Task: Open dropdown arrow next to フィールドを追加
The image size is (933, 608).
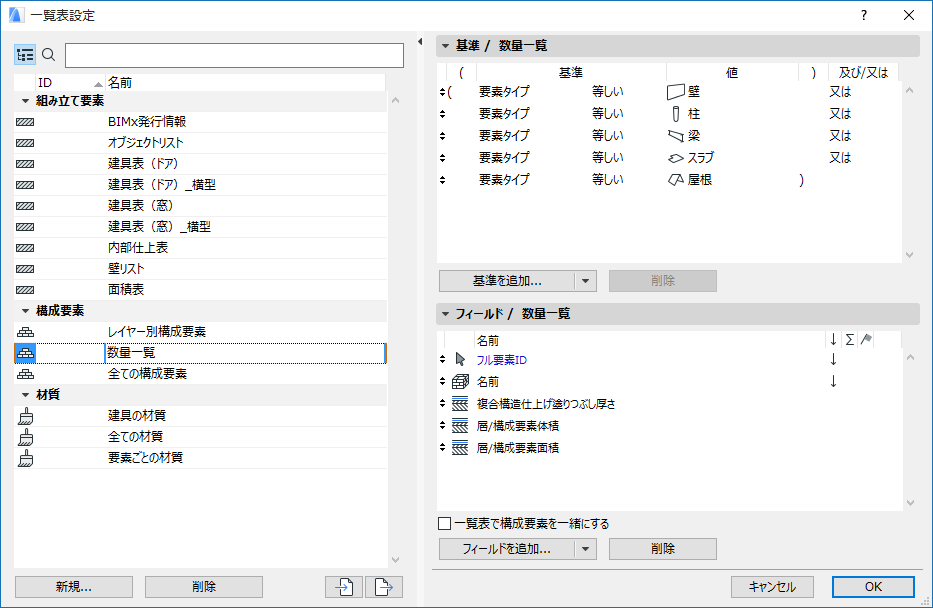Action: [586, 549]
